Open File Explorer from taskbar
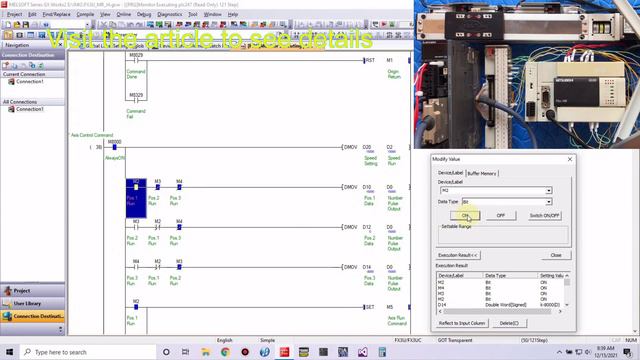Screen dimensions: 640x360 [x=205, y=352]
